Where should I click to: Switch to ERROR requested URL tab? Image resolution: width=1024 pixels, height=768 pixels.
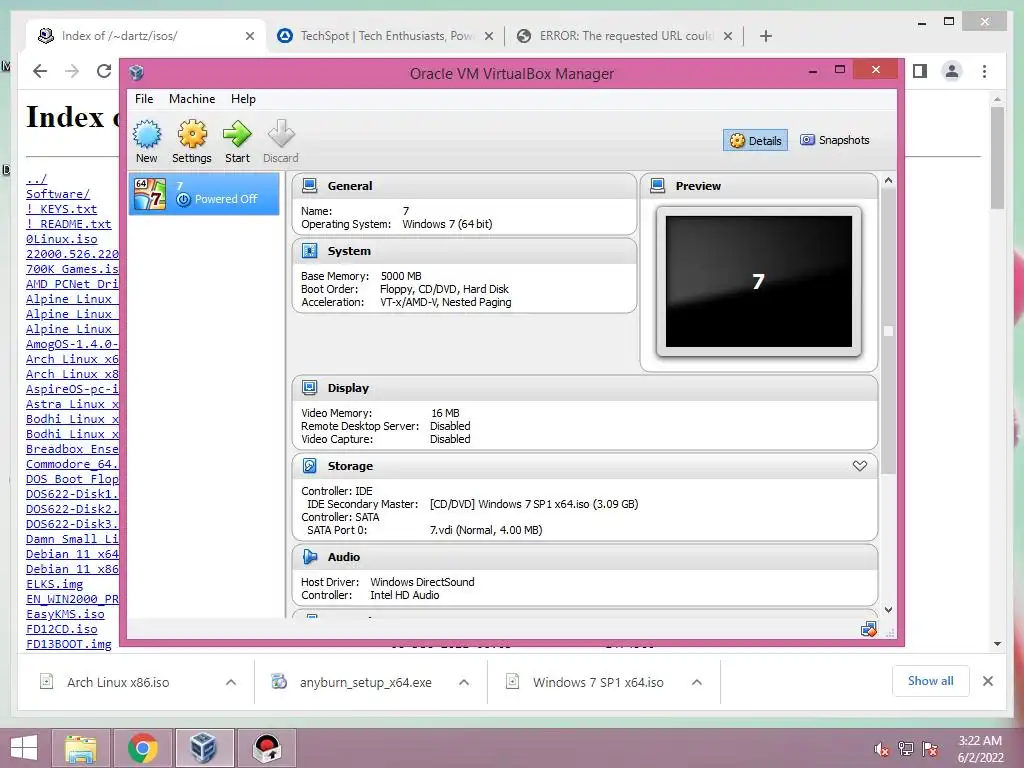[624, 36]
